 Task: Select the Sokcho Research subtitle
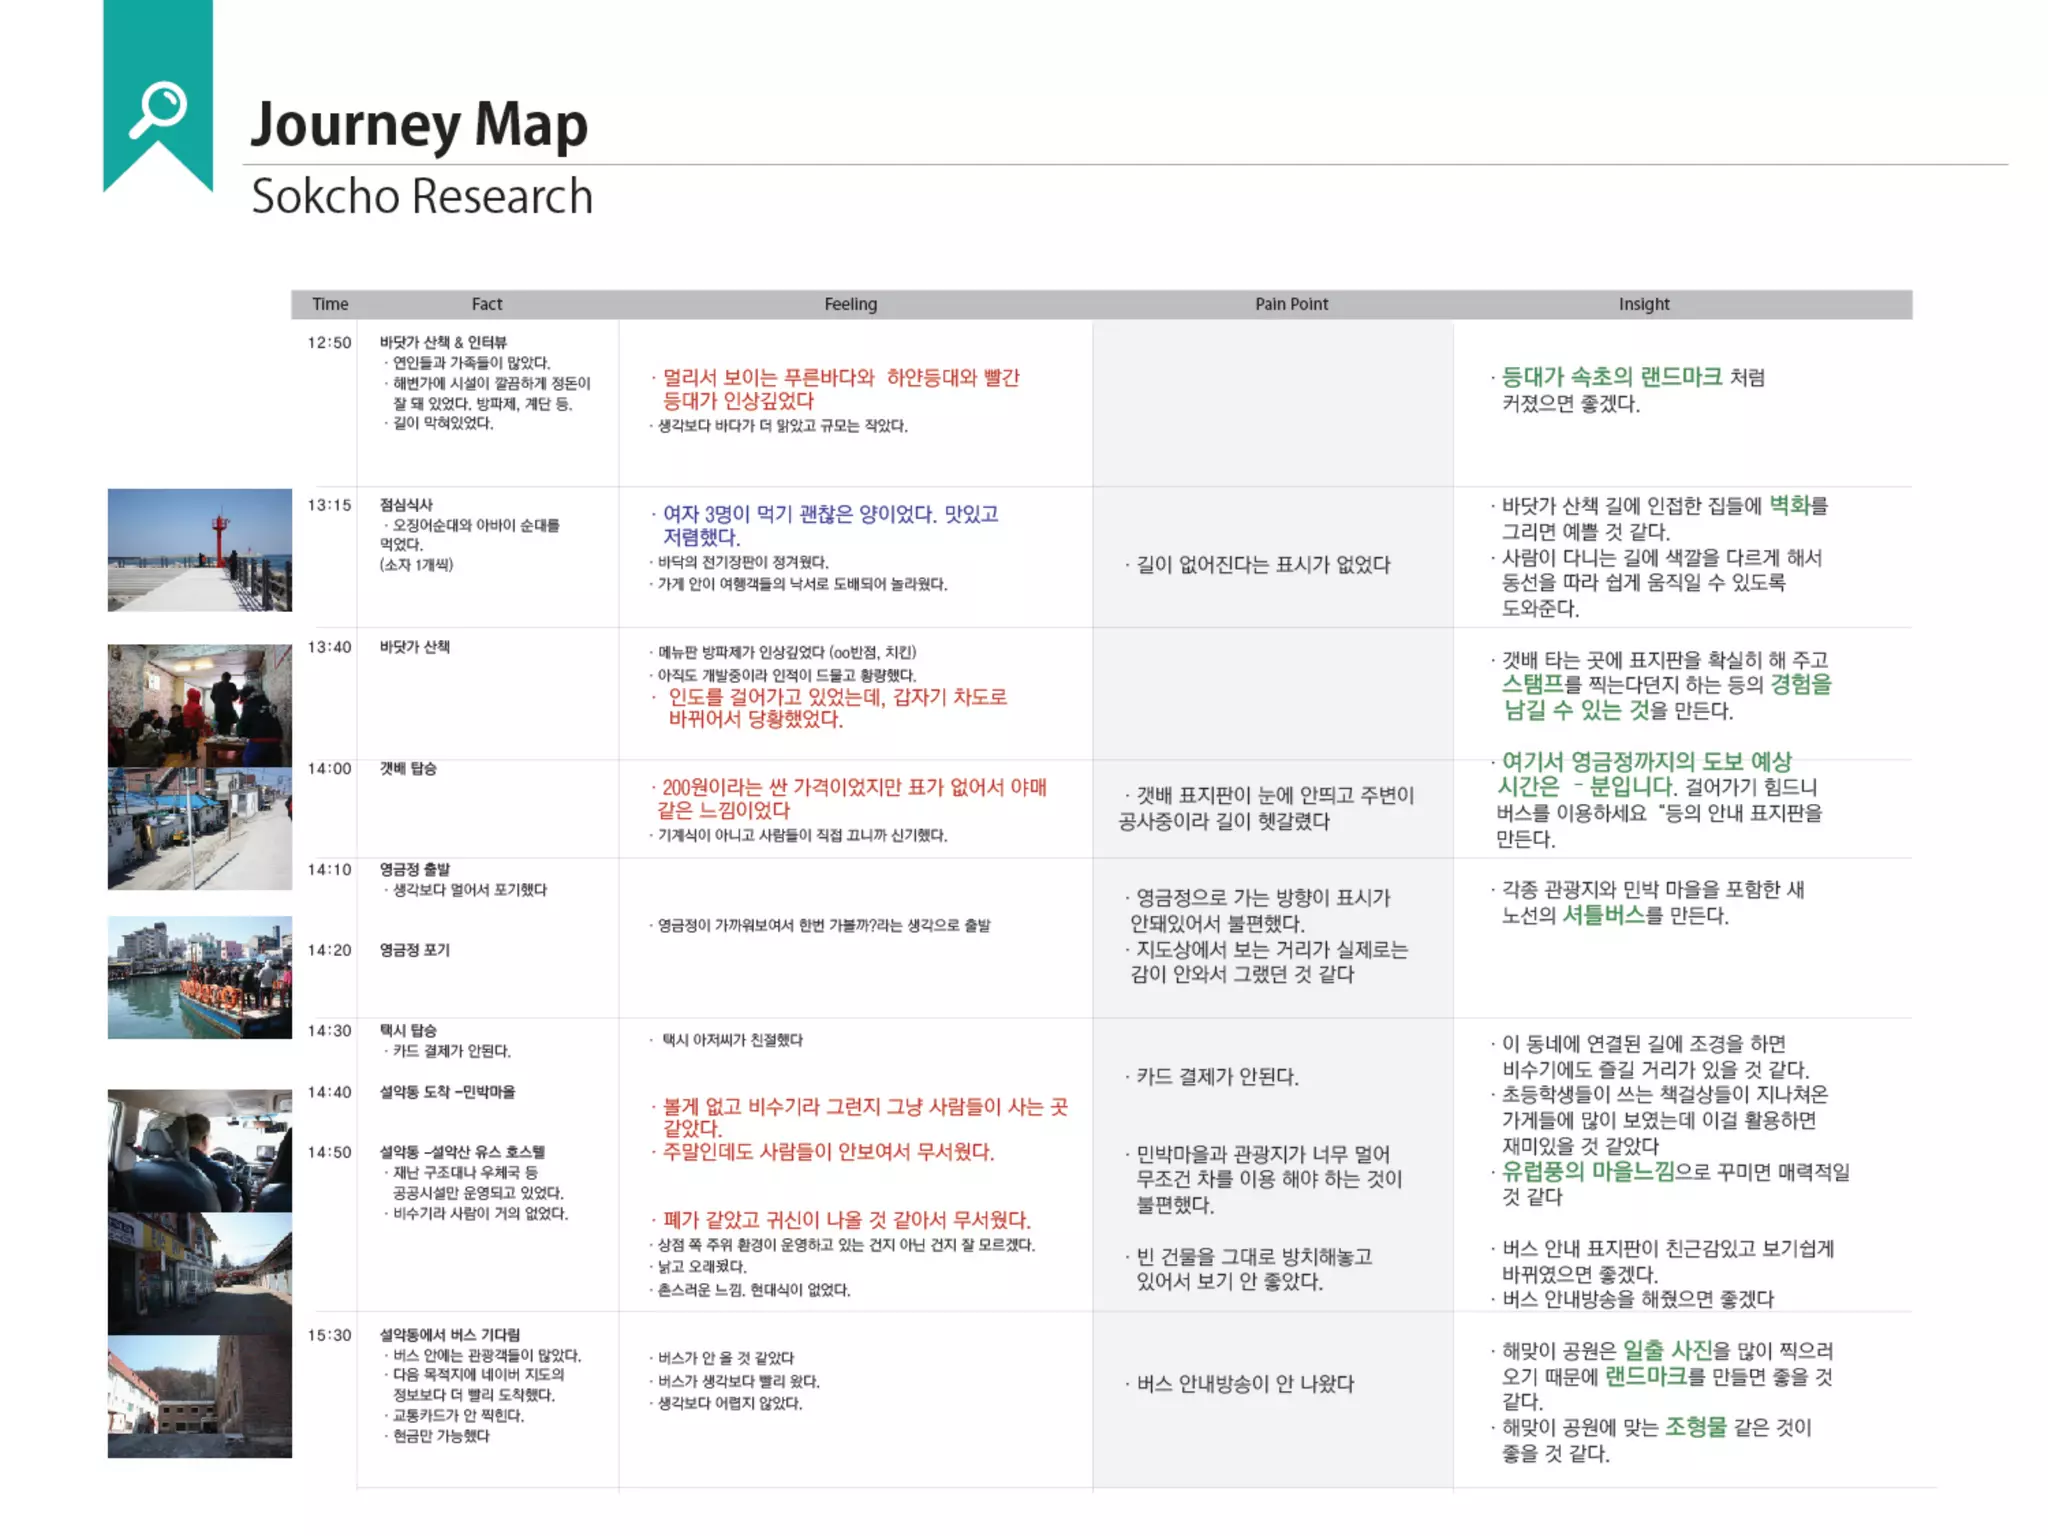click(x=422, y=196)
